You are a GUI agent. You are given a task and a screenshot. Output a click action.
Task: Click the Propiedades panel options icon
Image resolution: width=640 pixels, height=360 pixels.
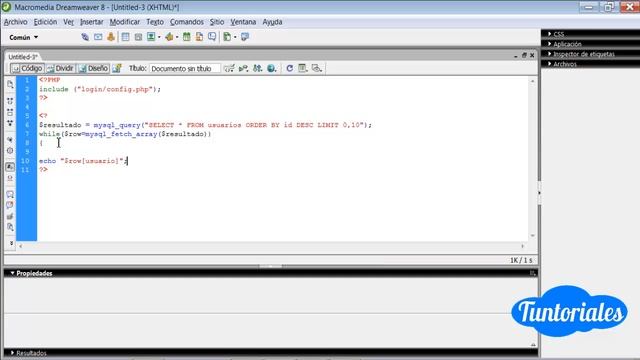pos(532,273)
